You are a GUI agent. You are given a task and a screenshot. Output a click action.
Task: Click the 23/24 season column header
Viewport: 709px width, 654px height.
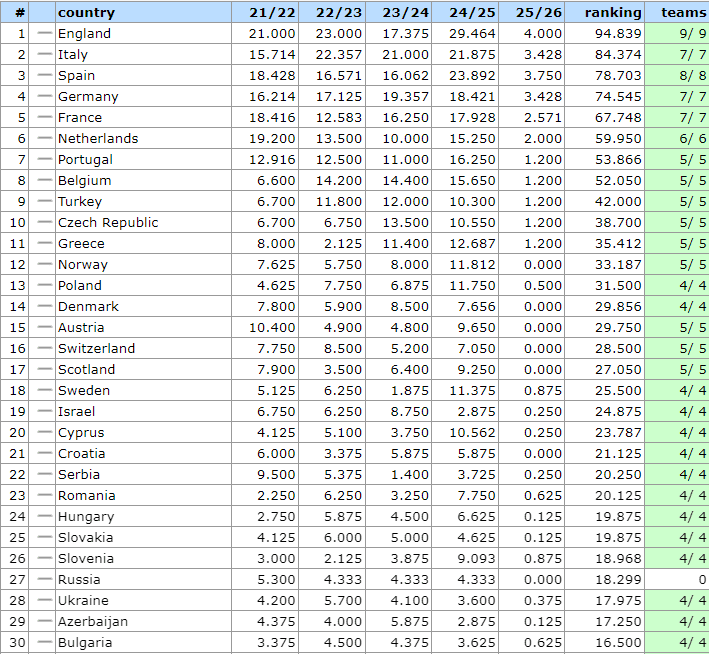[406, 13]
